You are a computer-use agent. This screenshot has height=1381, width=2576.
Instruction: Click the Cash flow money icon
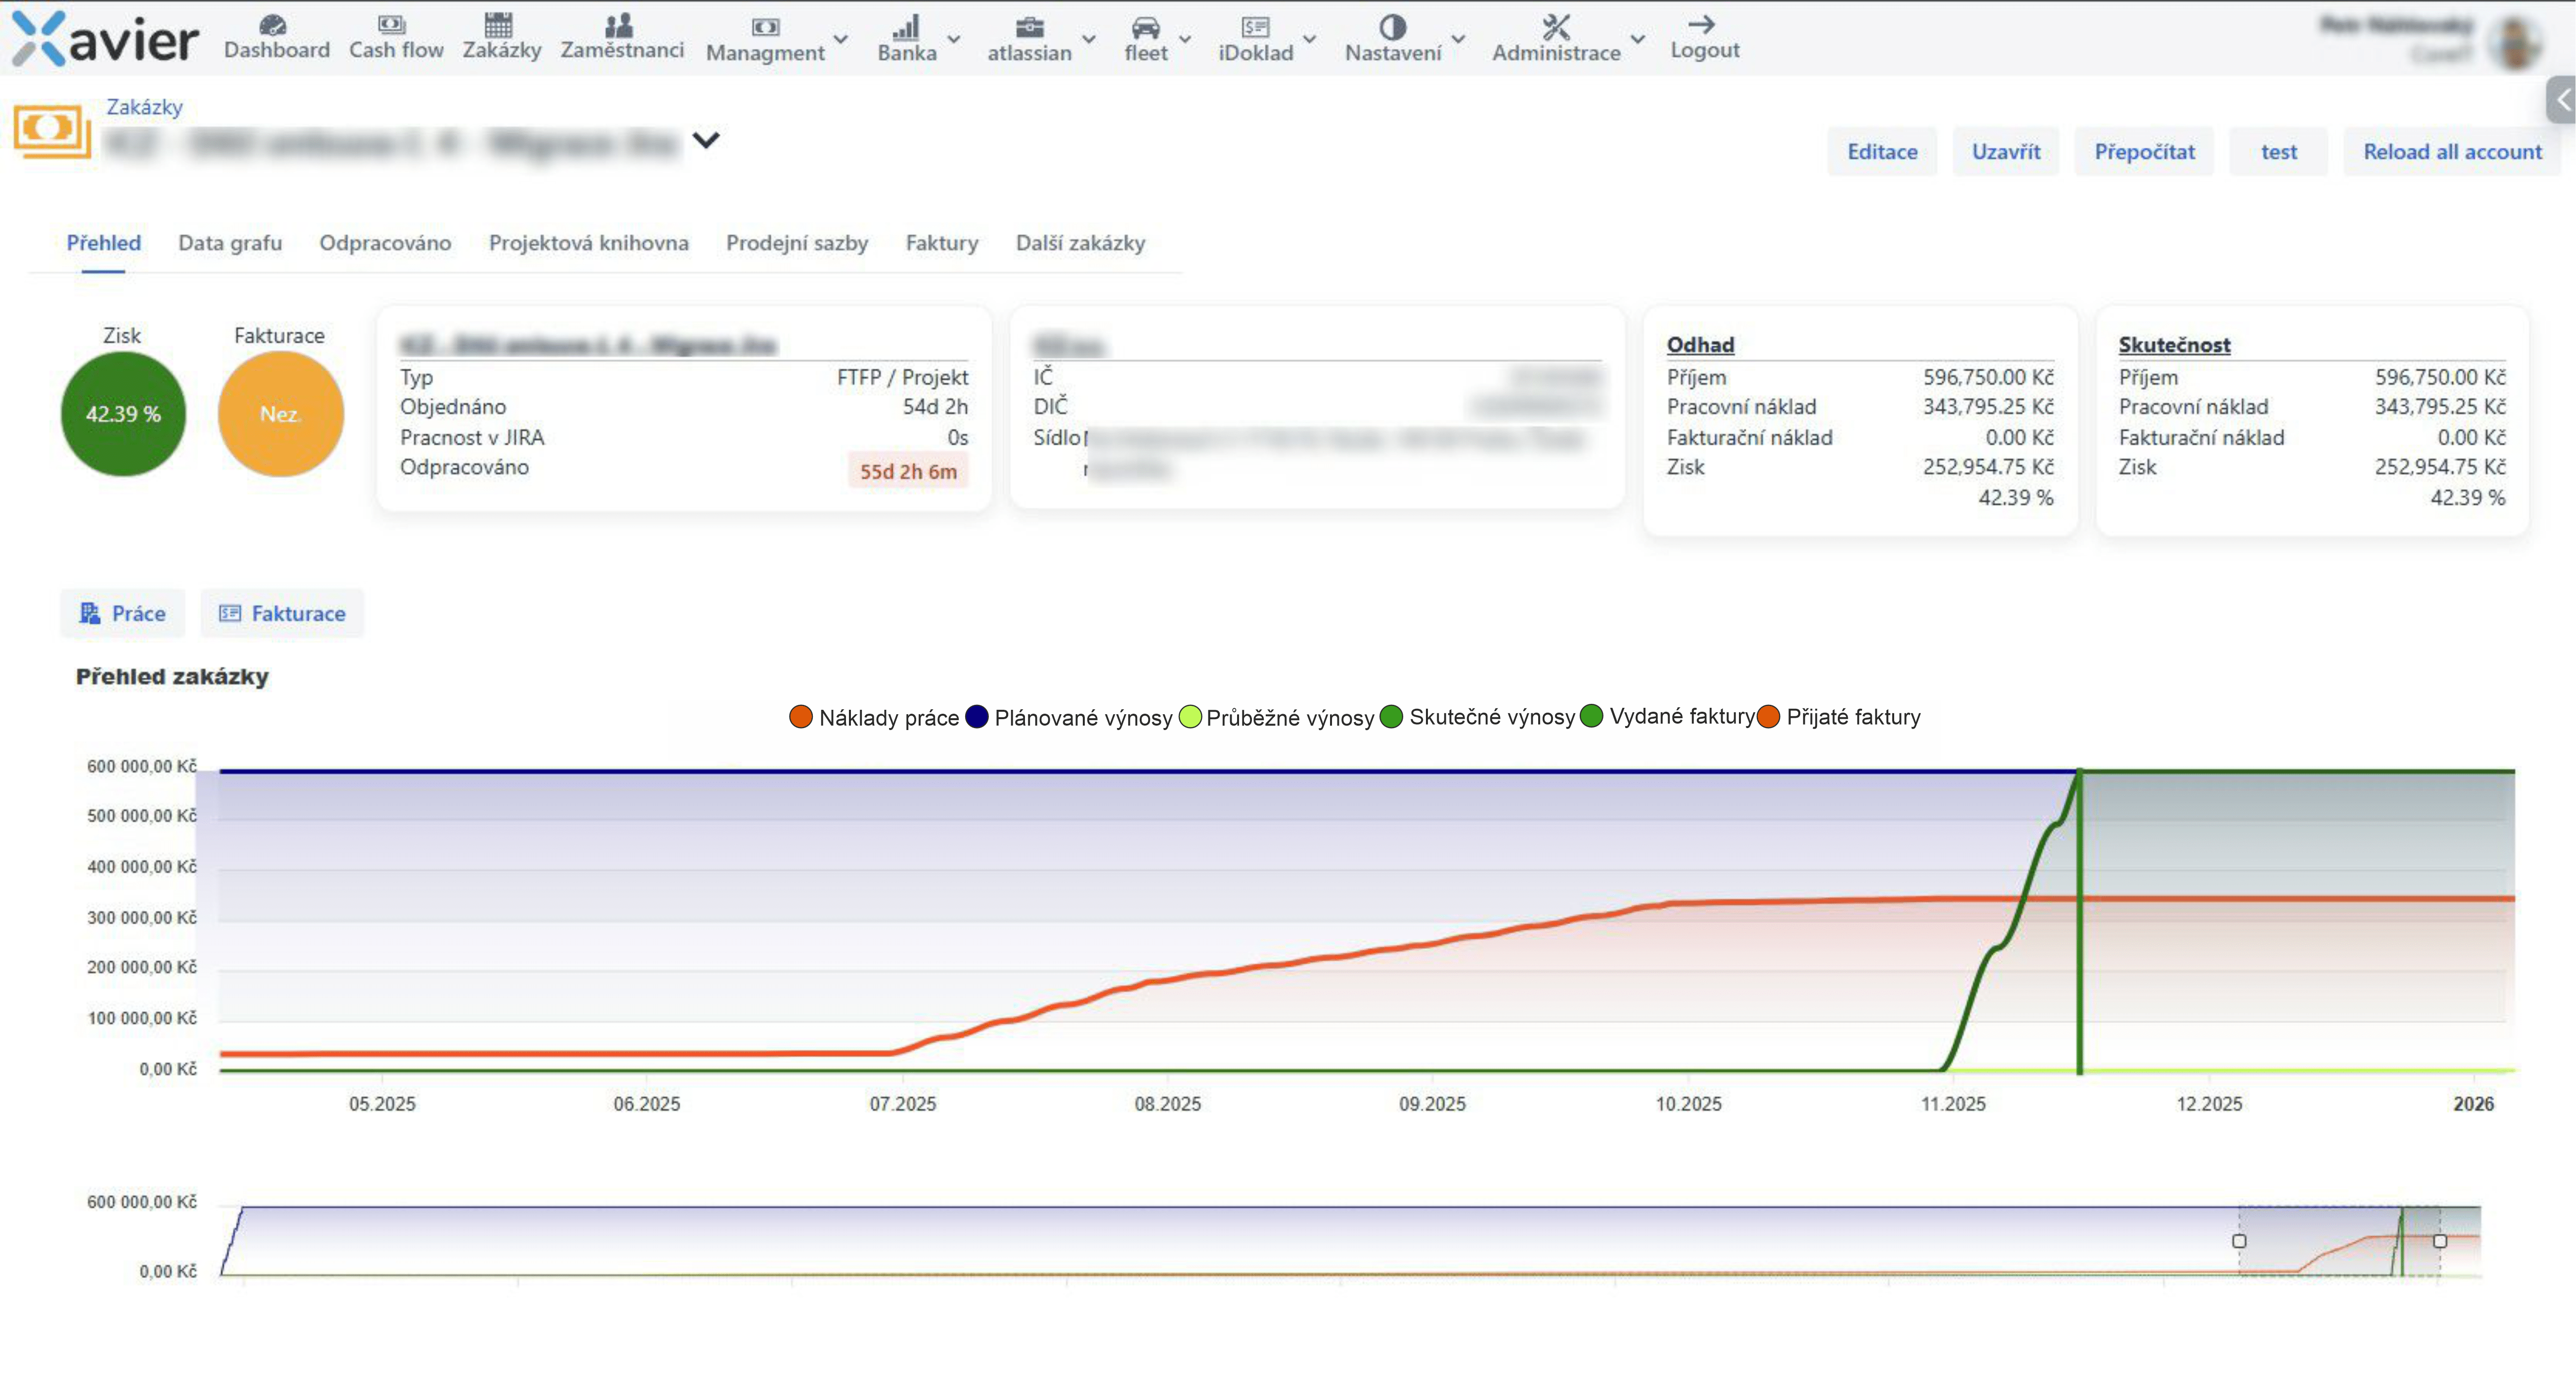[x=392, y=24]
